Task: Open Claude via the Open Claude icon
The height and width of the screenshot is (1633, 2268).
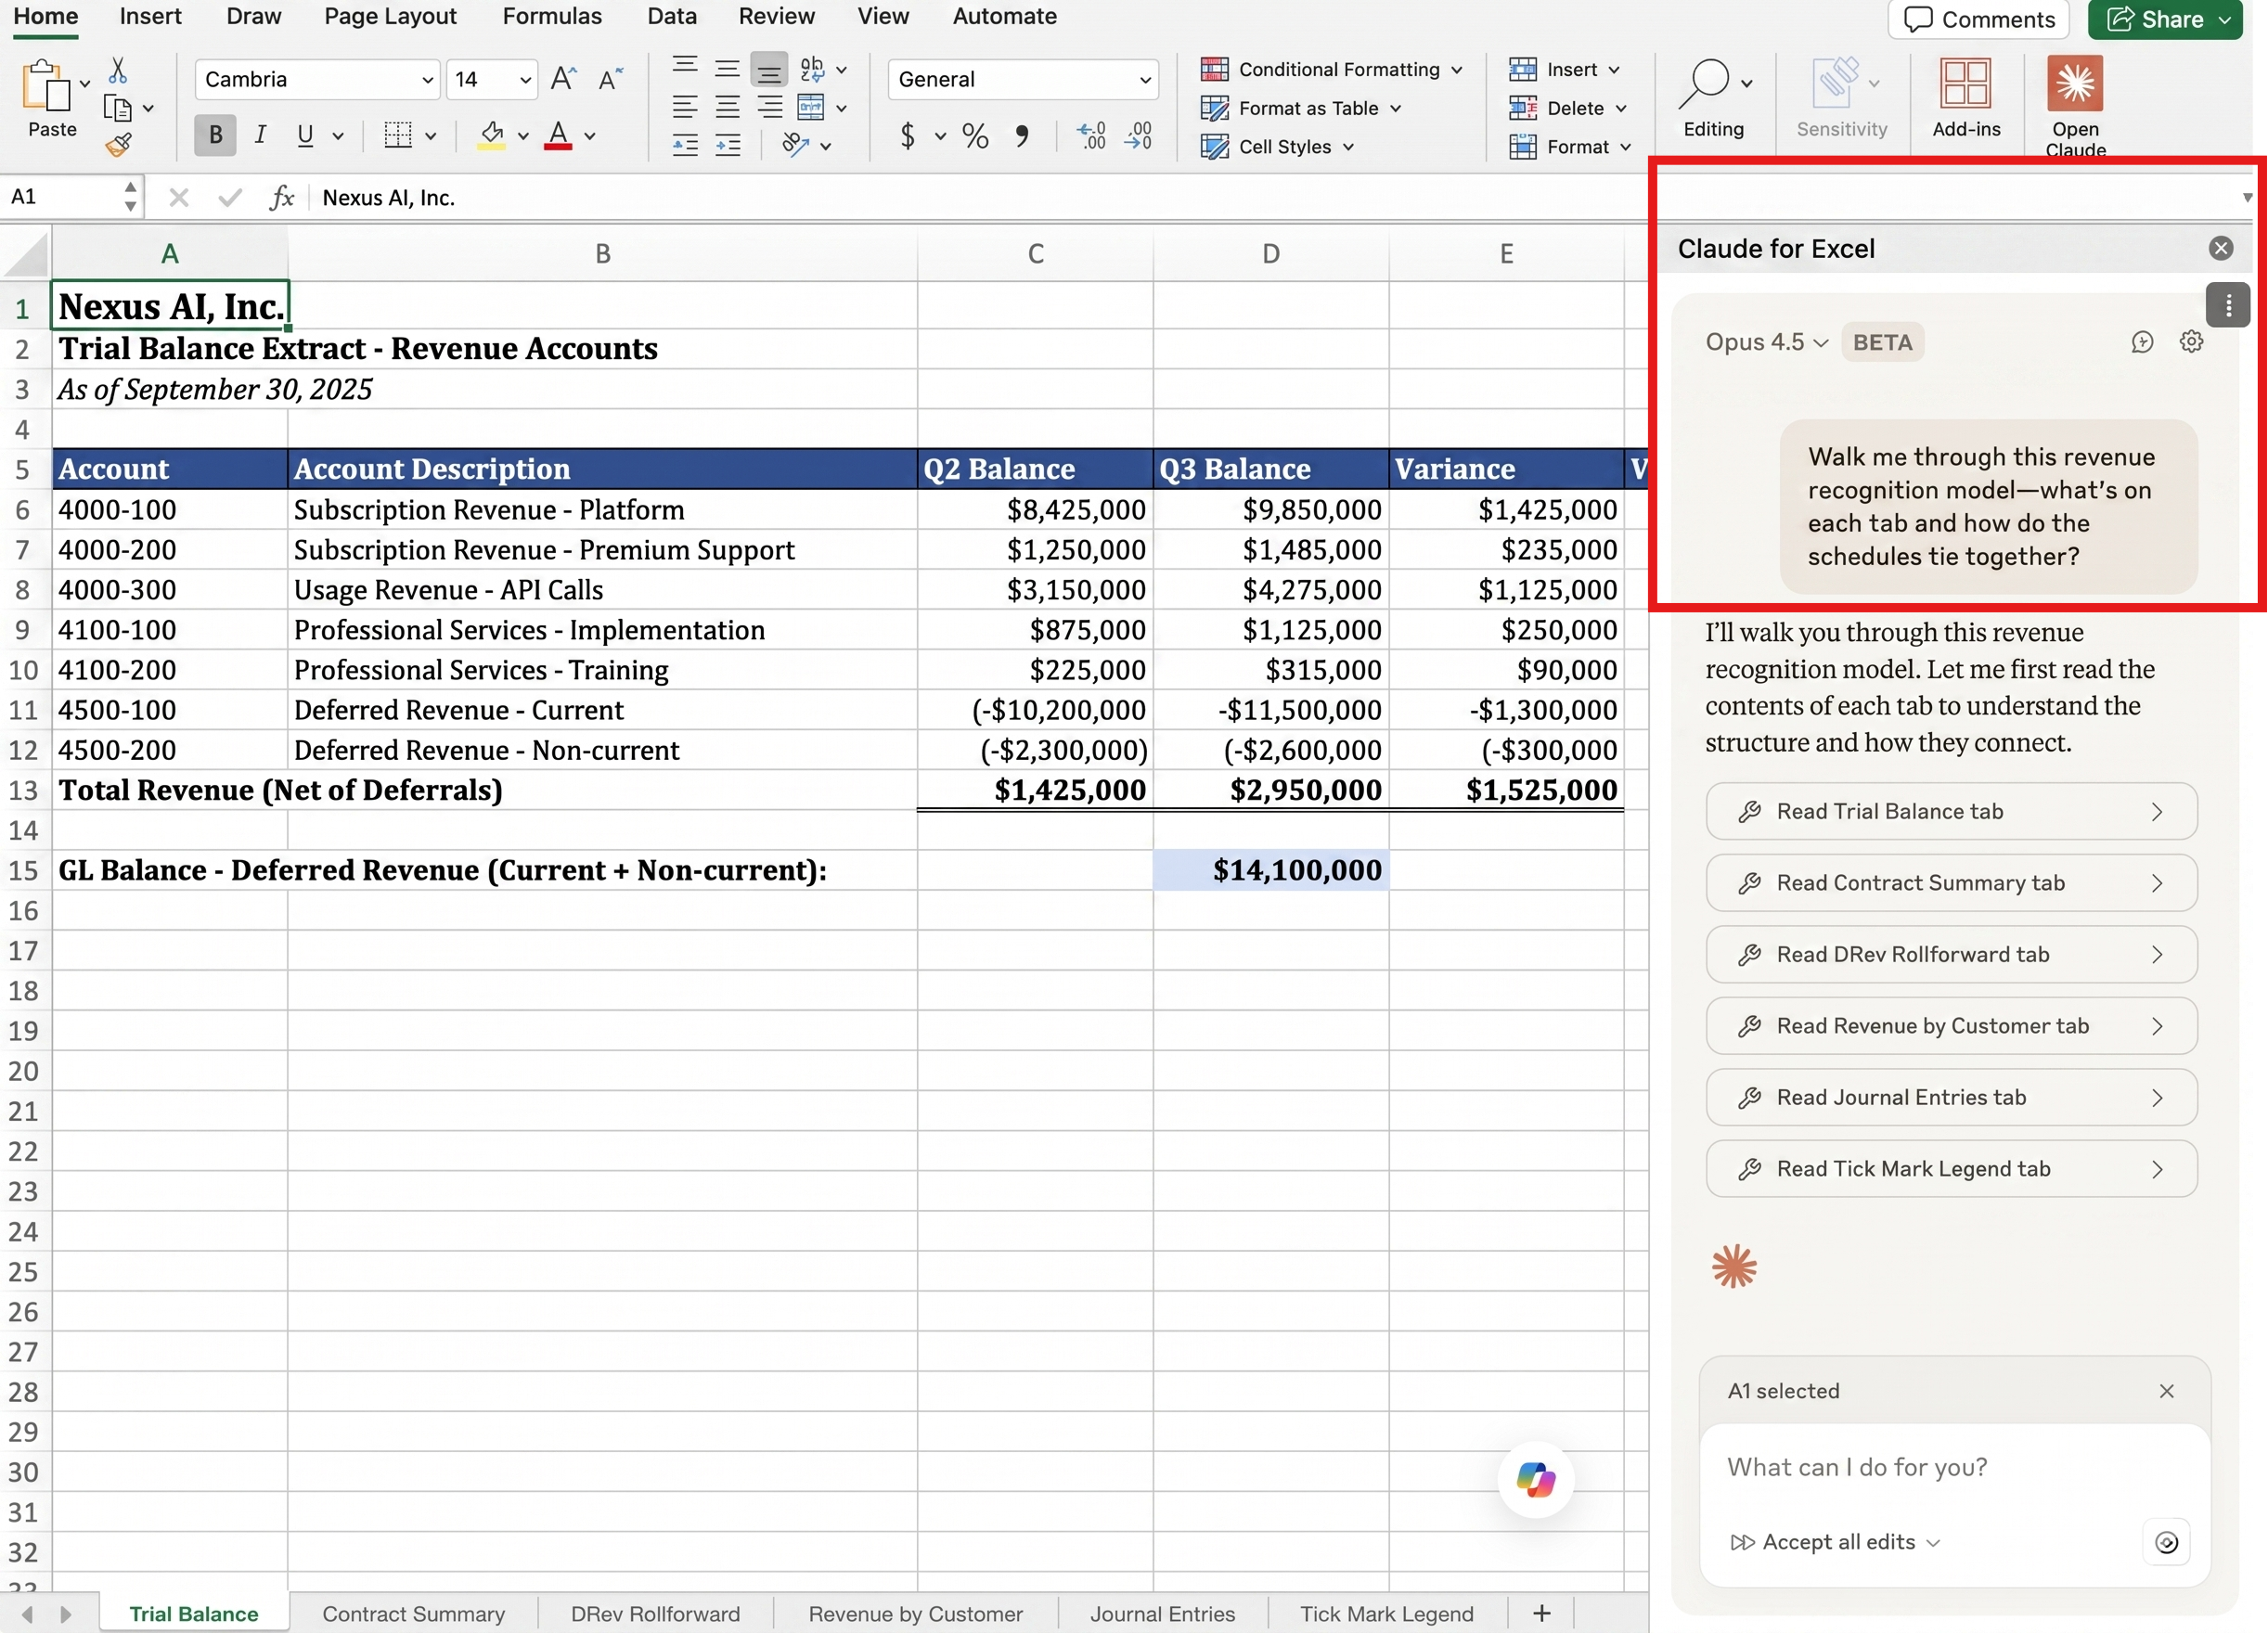Action: (2075, 85)
